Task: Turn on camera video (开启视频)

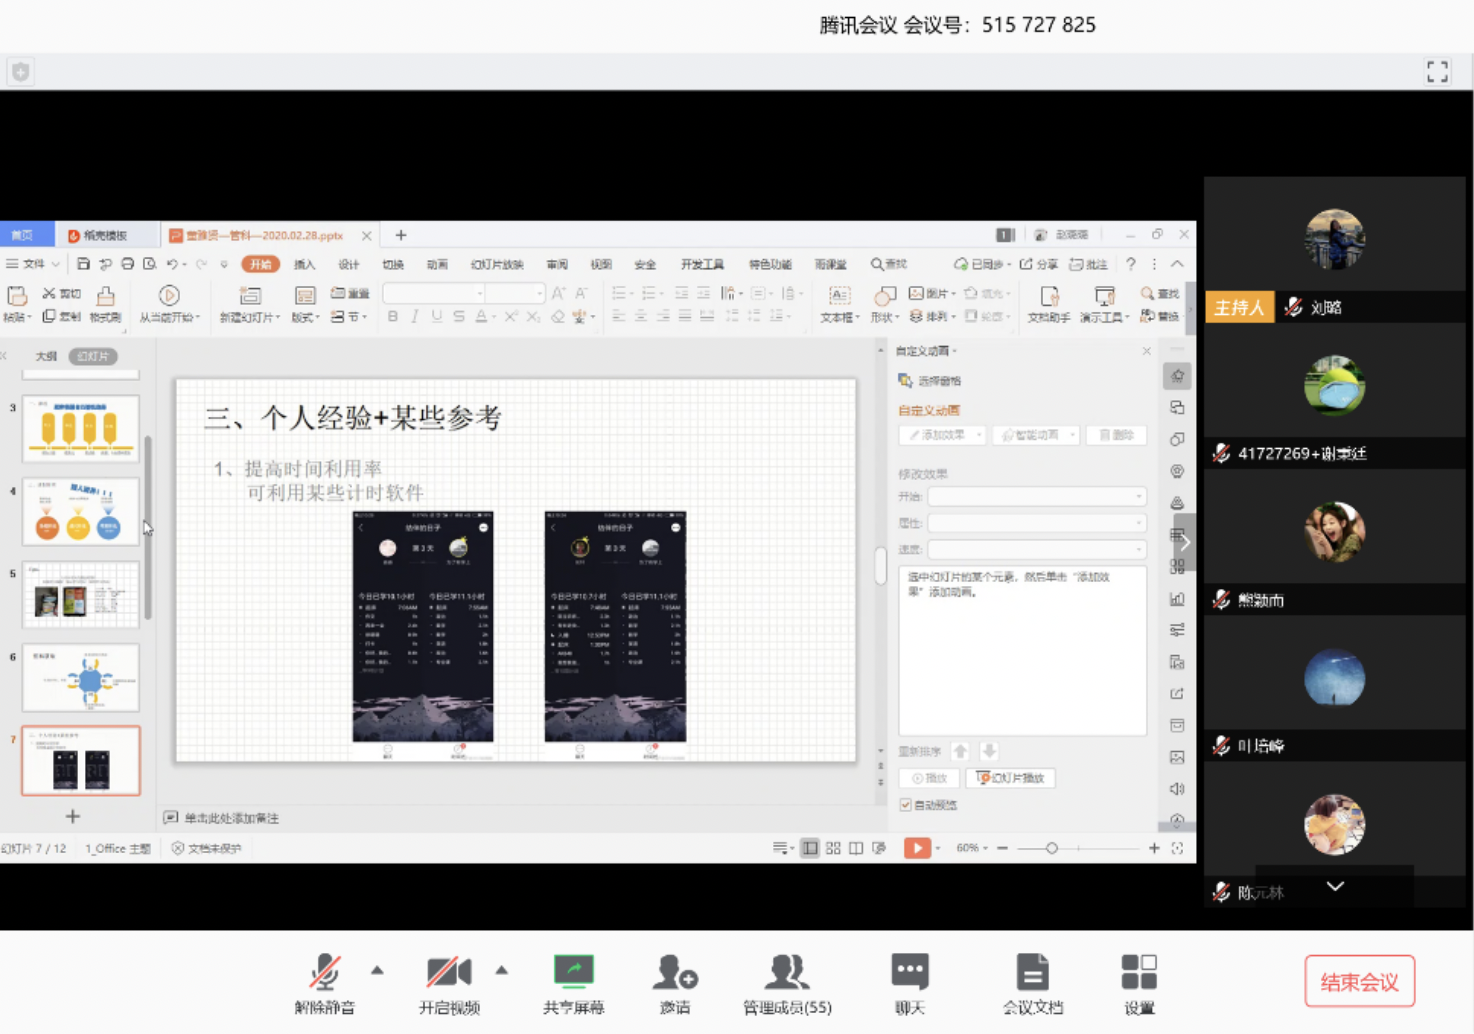Action: [x=449, y=972]
